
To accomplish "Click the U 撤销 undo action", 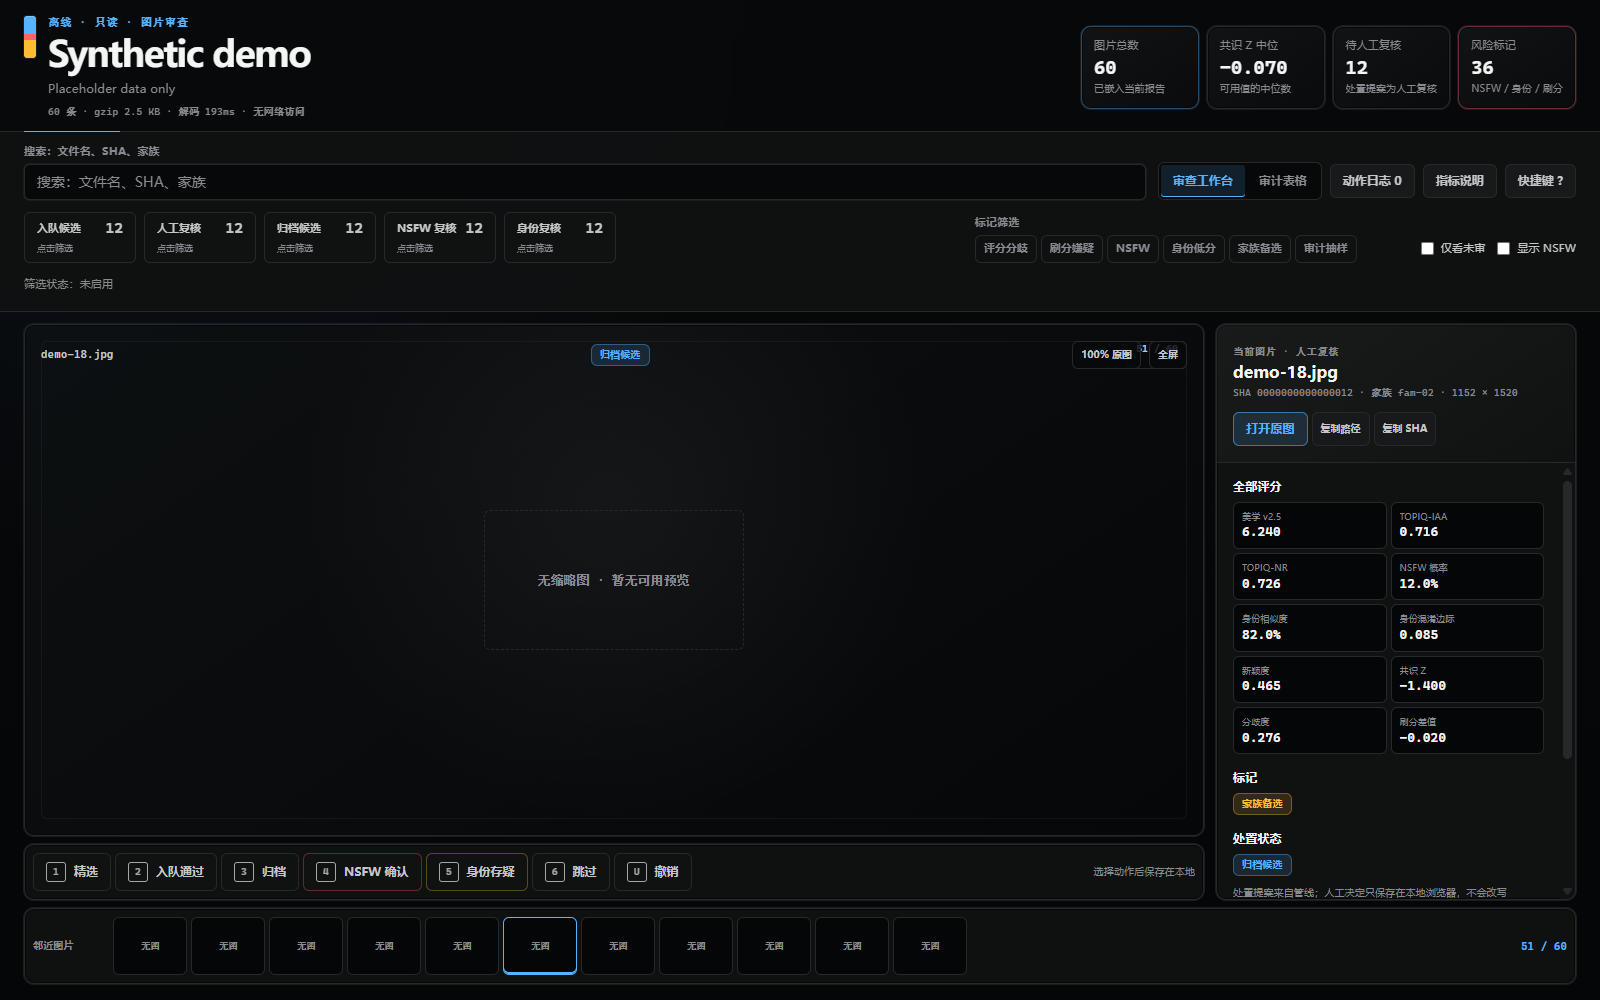I will tap(653, 872).
